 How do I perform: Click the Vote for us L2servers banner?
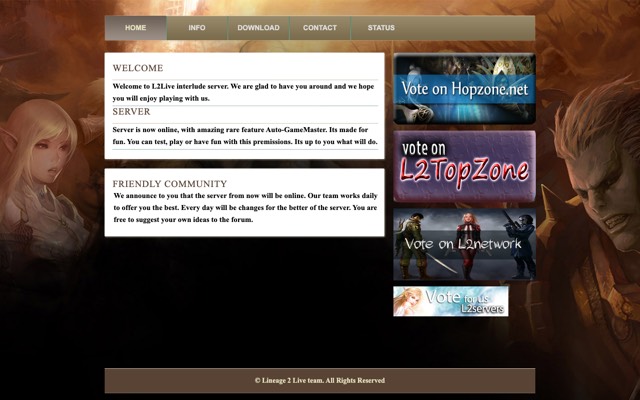[x=451, y=301]
